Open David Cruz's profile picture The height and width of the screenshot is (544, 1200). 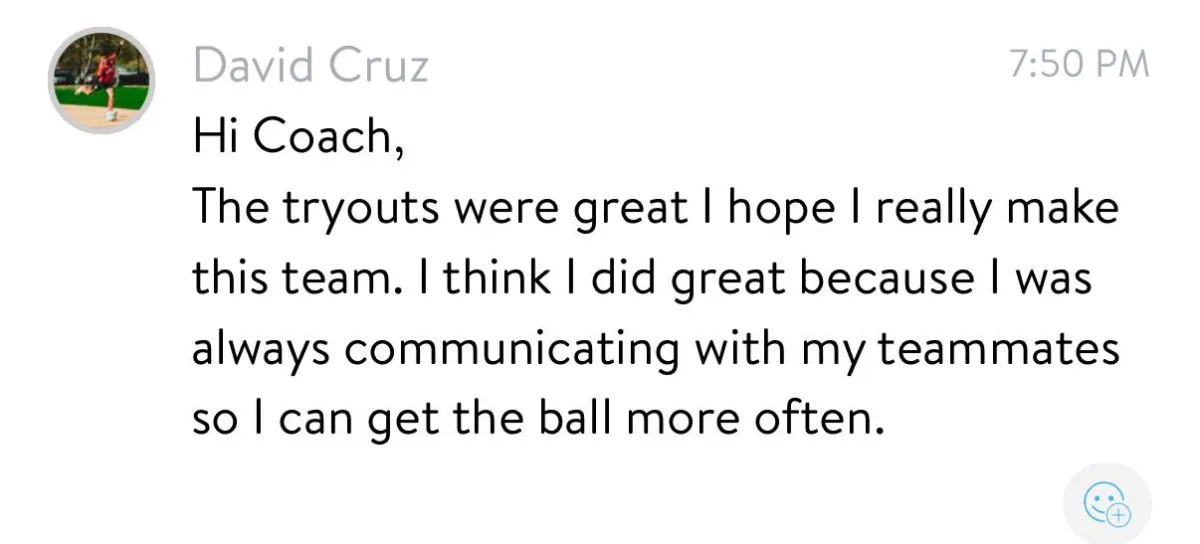pyautogui.click(x=101, y=81)
